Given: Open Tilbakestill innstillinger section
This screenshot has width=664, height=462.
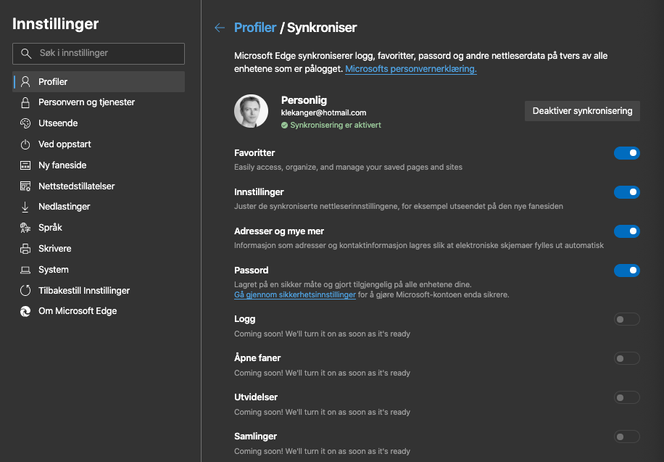Looking at the screenshot, I should pos(98,290).
